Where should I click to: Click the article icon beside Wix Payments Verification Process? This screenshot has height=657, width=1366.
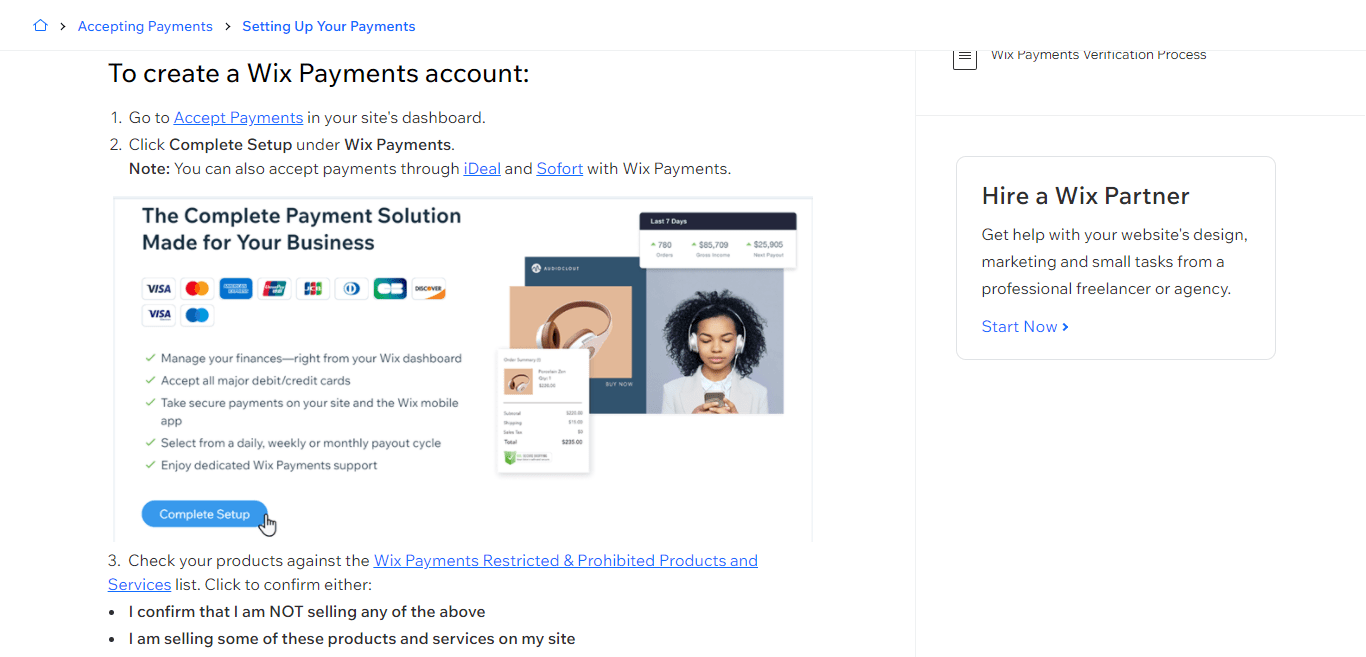click(965, 58)
